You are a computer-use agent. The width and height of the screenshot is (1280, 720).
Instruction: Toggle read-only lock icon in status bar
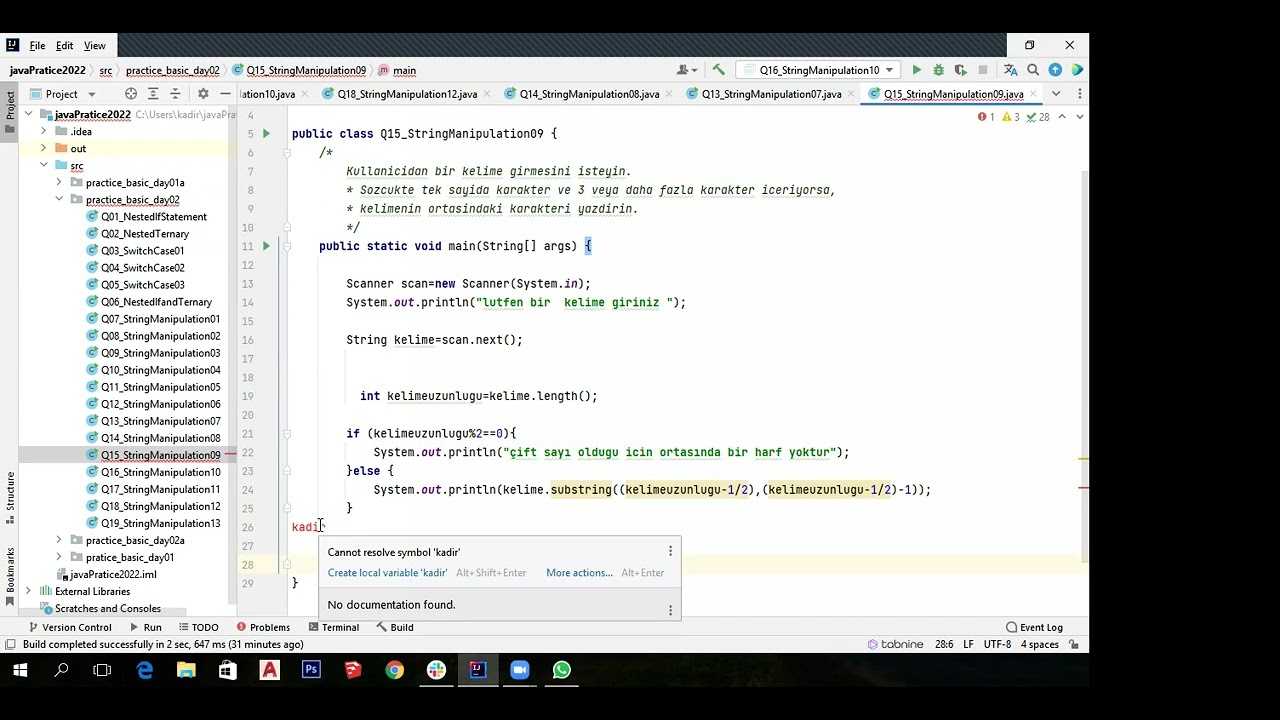1074,644
